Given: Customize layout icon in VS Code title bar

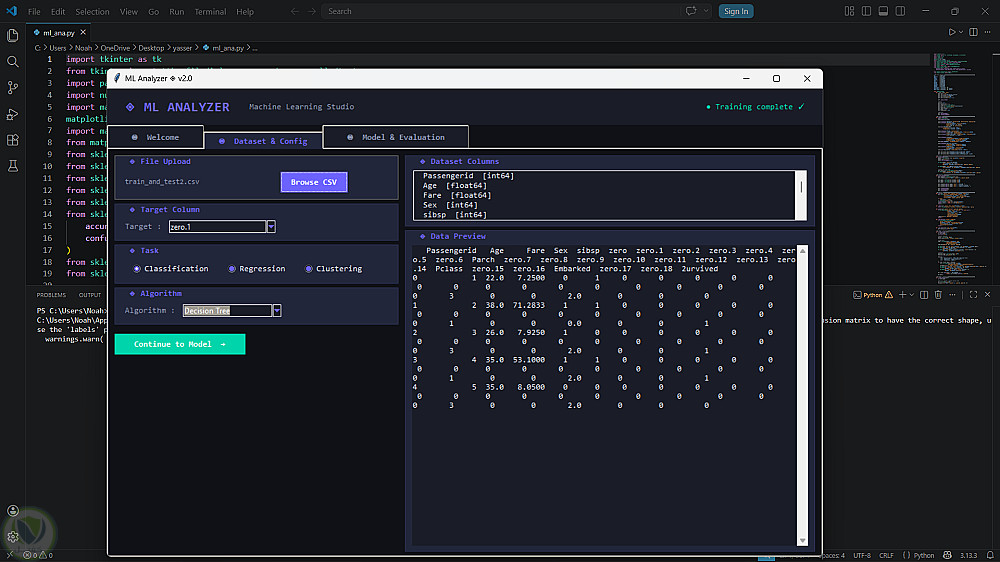Looking at the screenshot, I should (849, 11).
